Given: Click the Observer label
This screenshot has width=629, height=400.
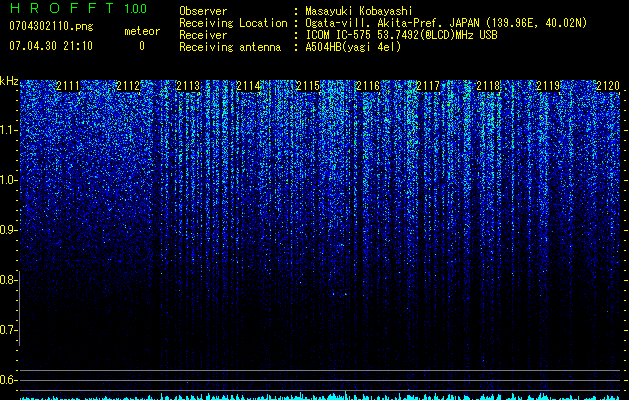Looking at the screenshot, I should [x=203, y=11].
